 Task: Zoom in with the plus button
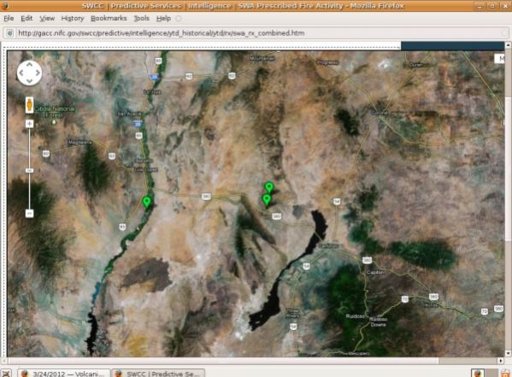point(29,124)
